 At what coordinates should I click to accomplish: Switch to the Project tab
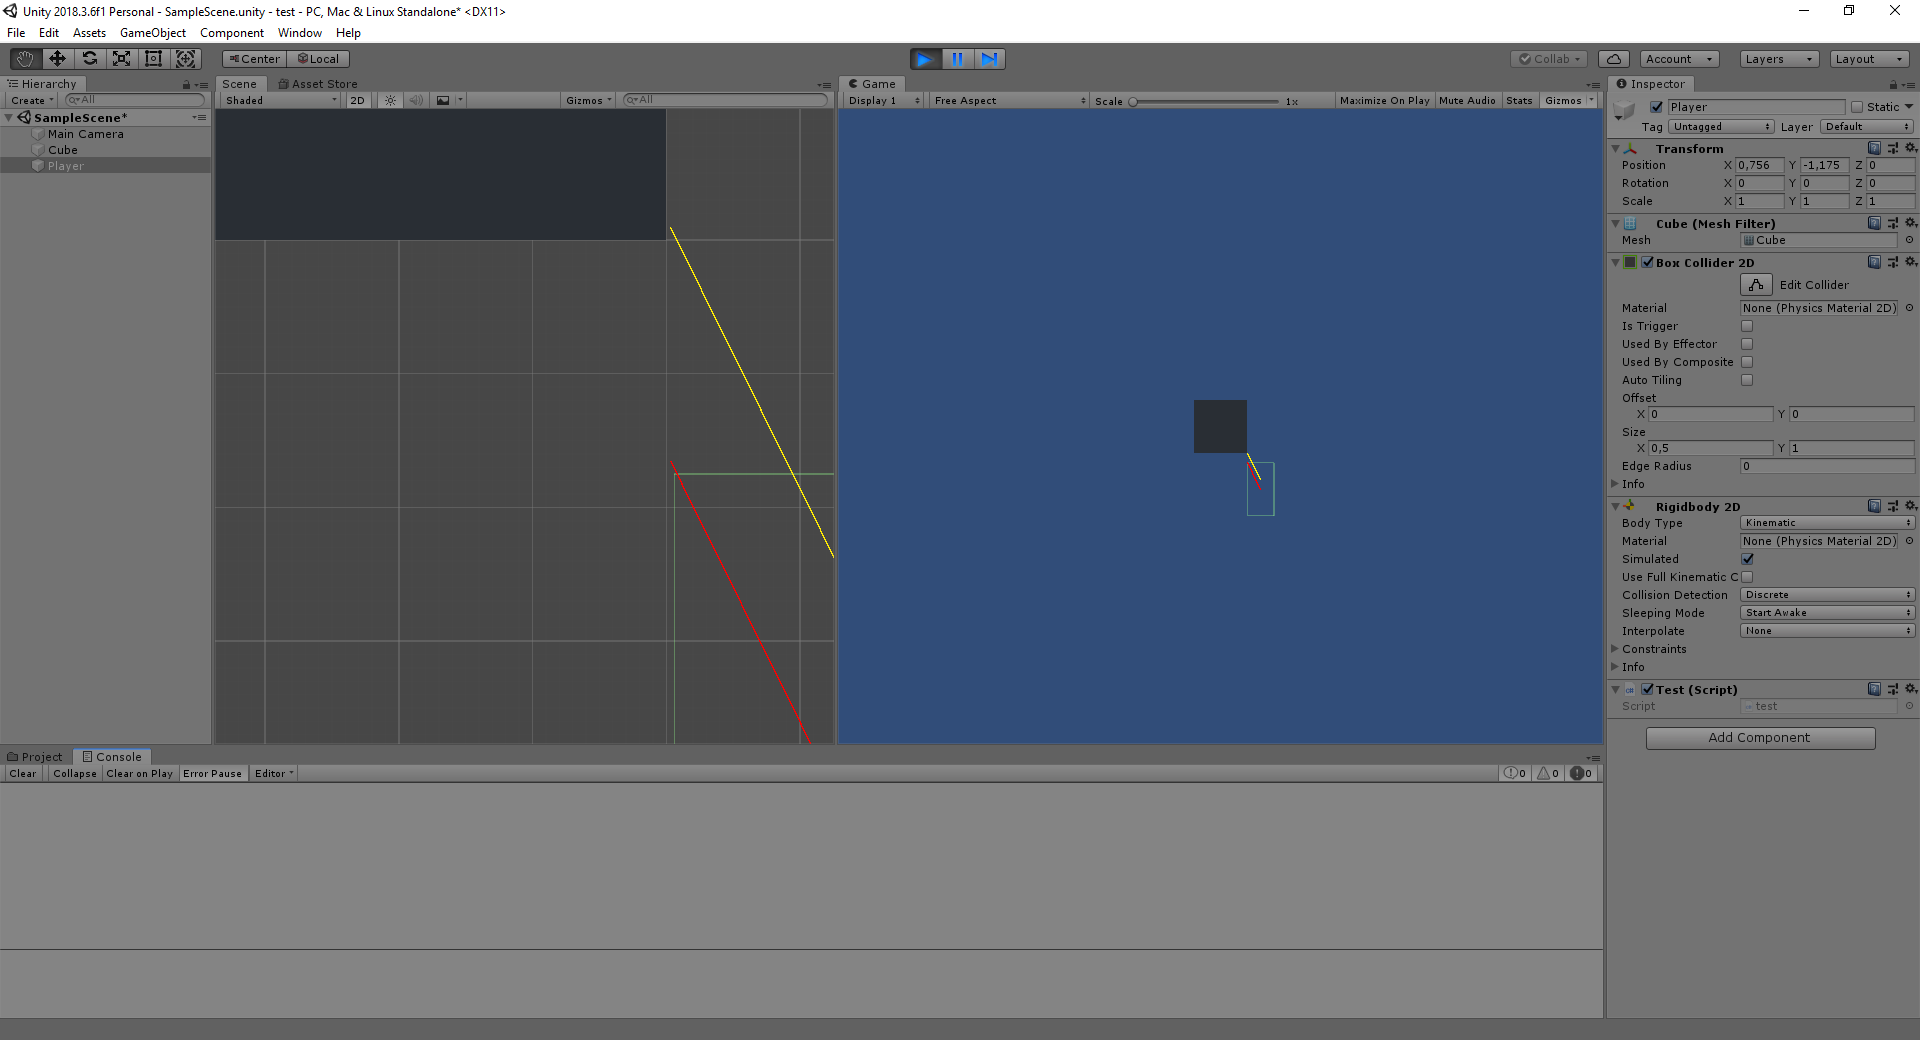[x=35, y=757]
